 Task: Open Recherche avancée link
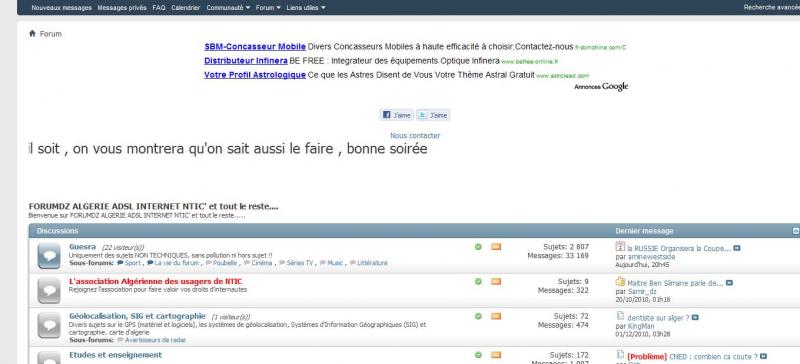(771, 7)
